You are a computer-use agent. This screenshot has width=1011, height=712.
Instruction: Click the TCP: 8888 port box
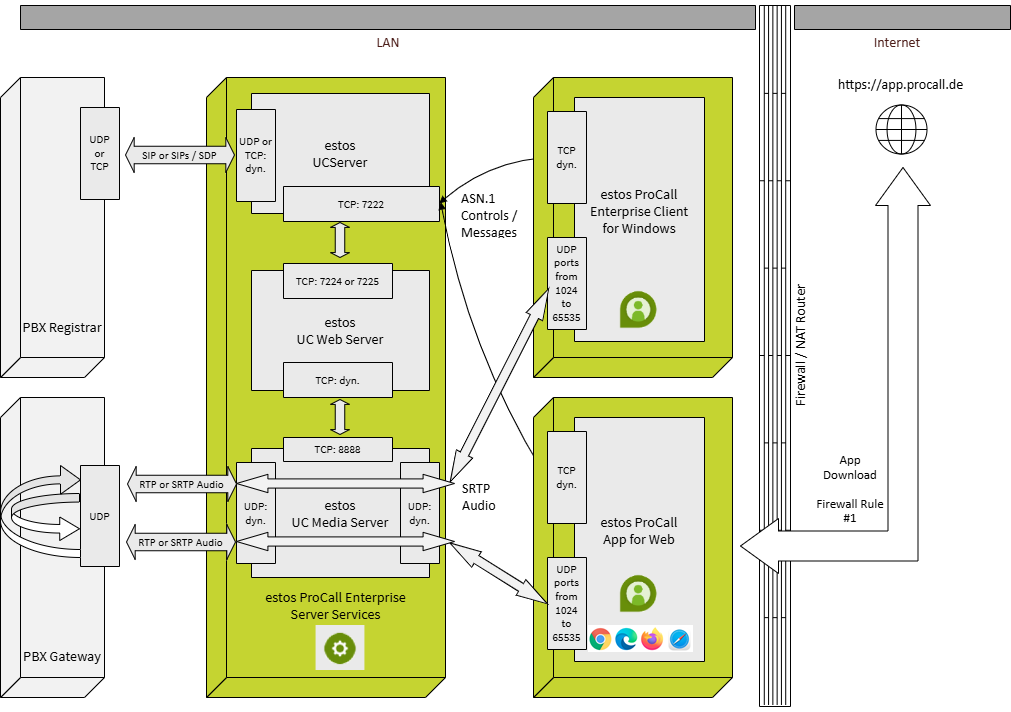coord(338,450)
